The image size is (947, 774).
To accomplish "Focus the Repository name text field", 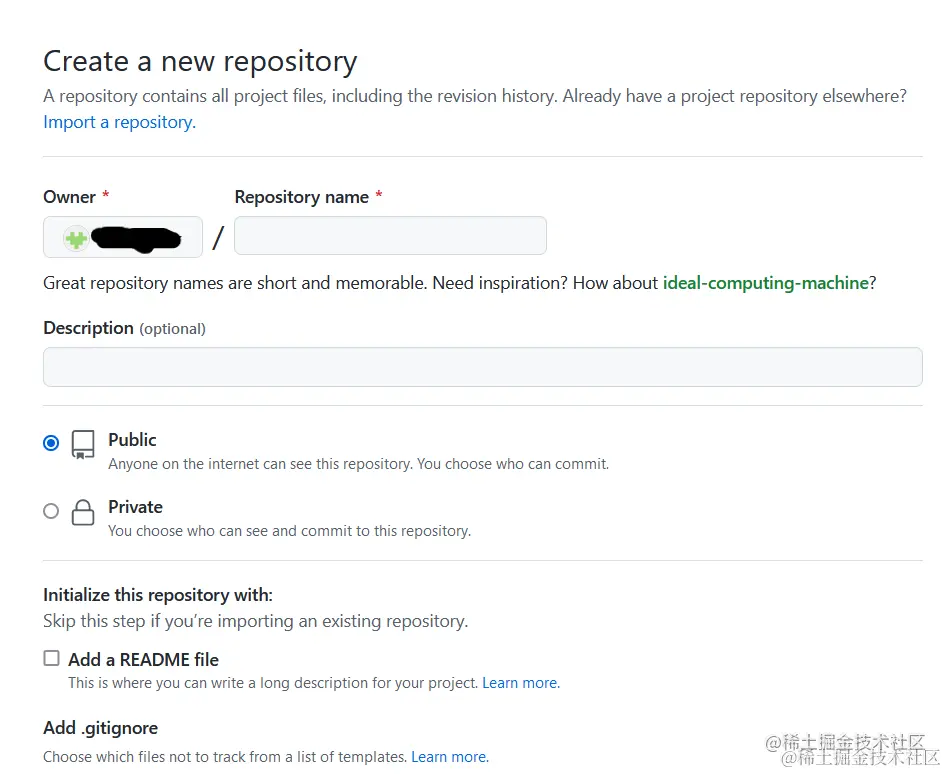I will pos(390,236).
